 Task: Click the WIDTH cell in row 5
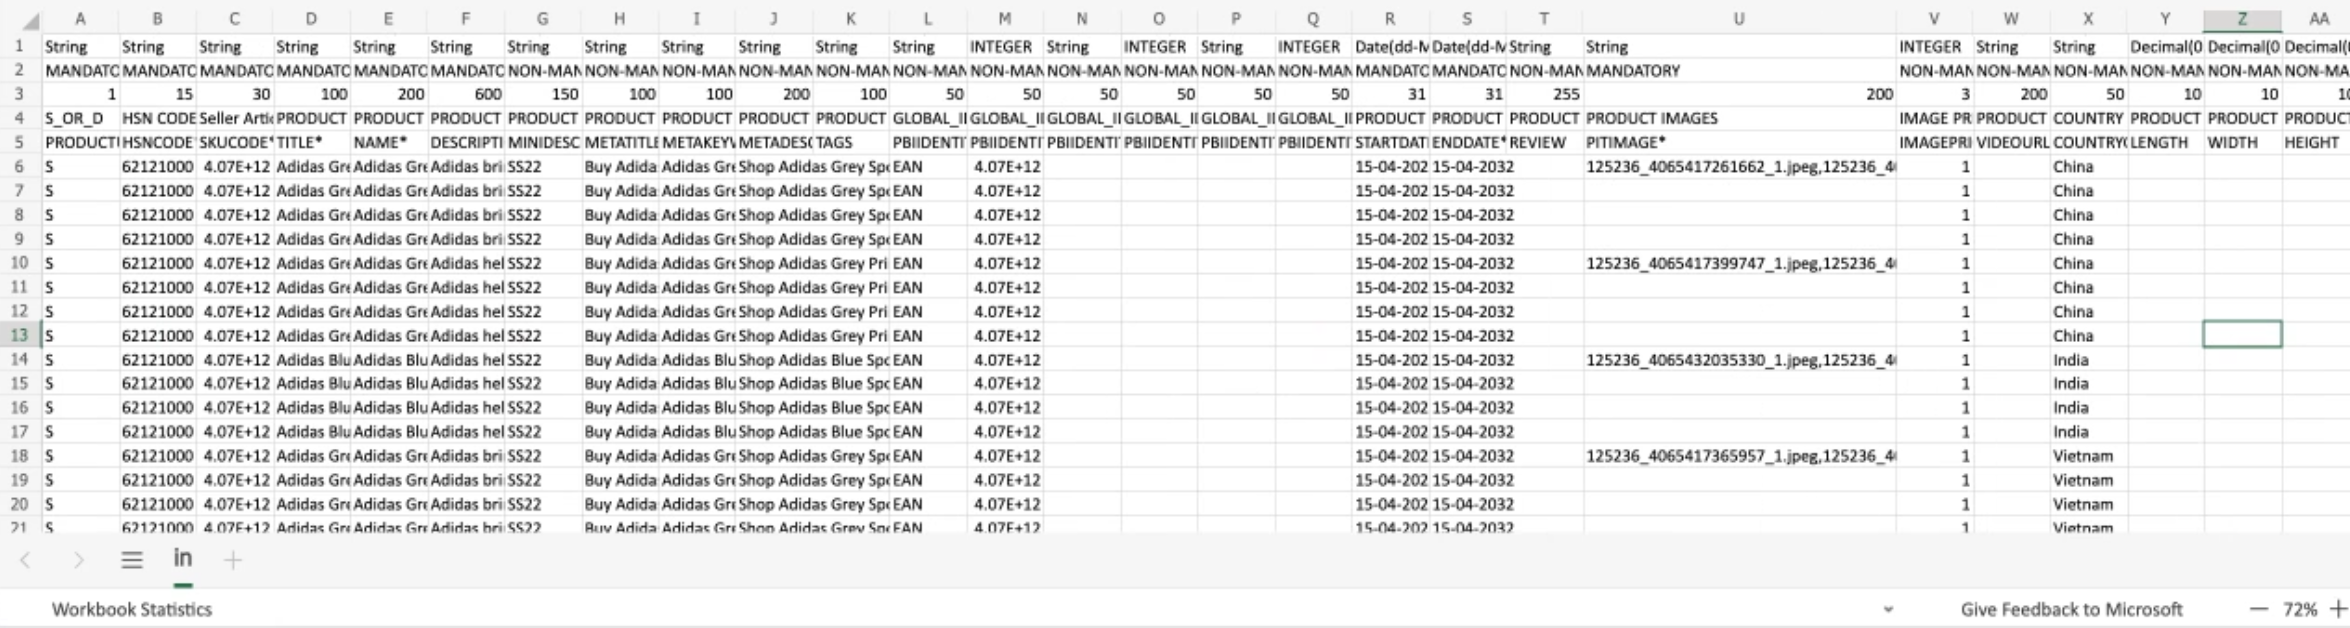click(x=2242, y=142)
